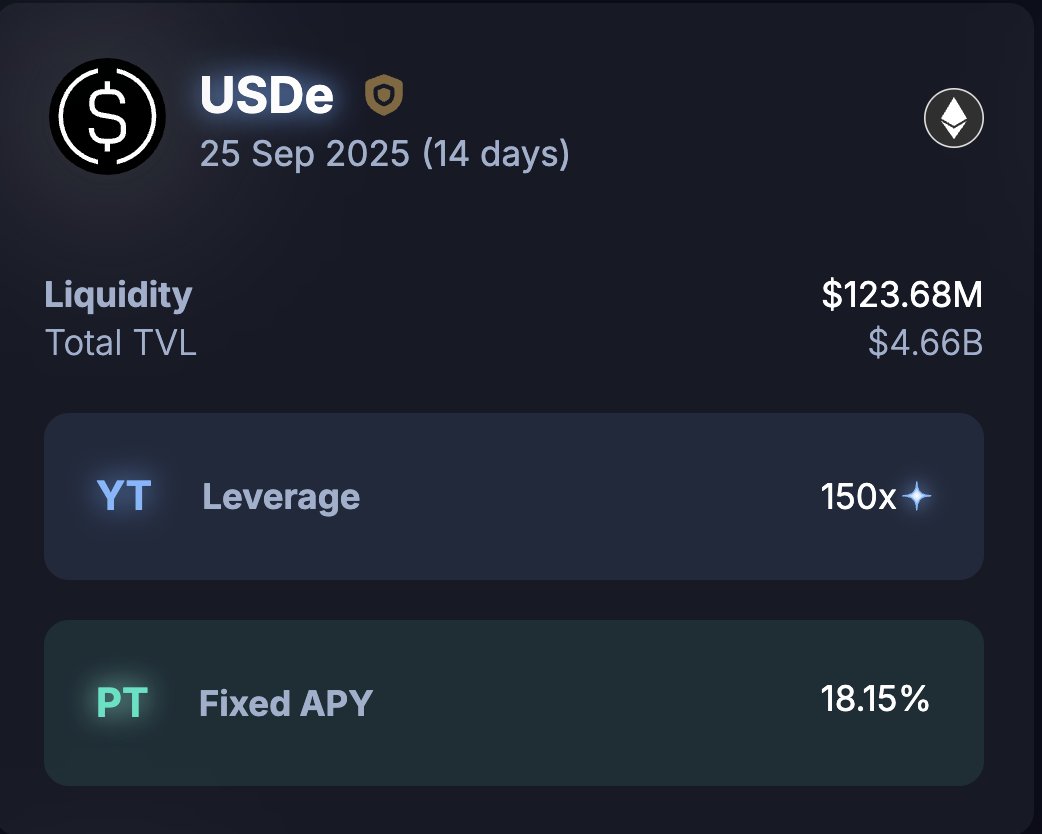Select the Total TVL label
Image resolution: width=1042 pixels, height=834 pixels.
coord(121,343)
